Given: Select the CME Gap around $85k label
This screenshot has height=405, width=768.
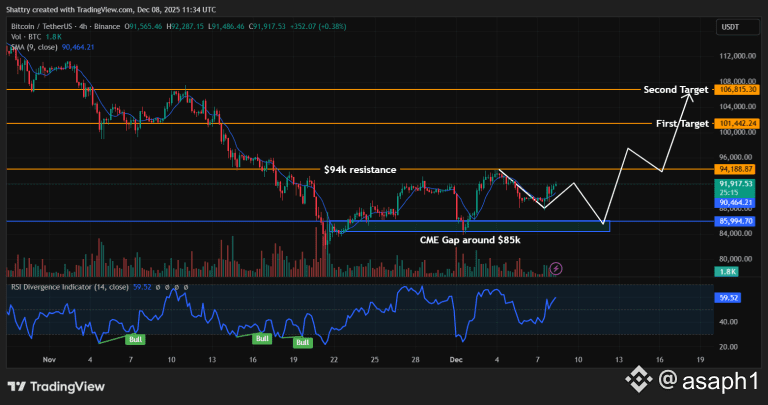Looking at the screenshot, I should [470, 240].
